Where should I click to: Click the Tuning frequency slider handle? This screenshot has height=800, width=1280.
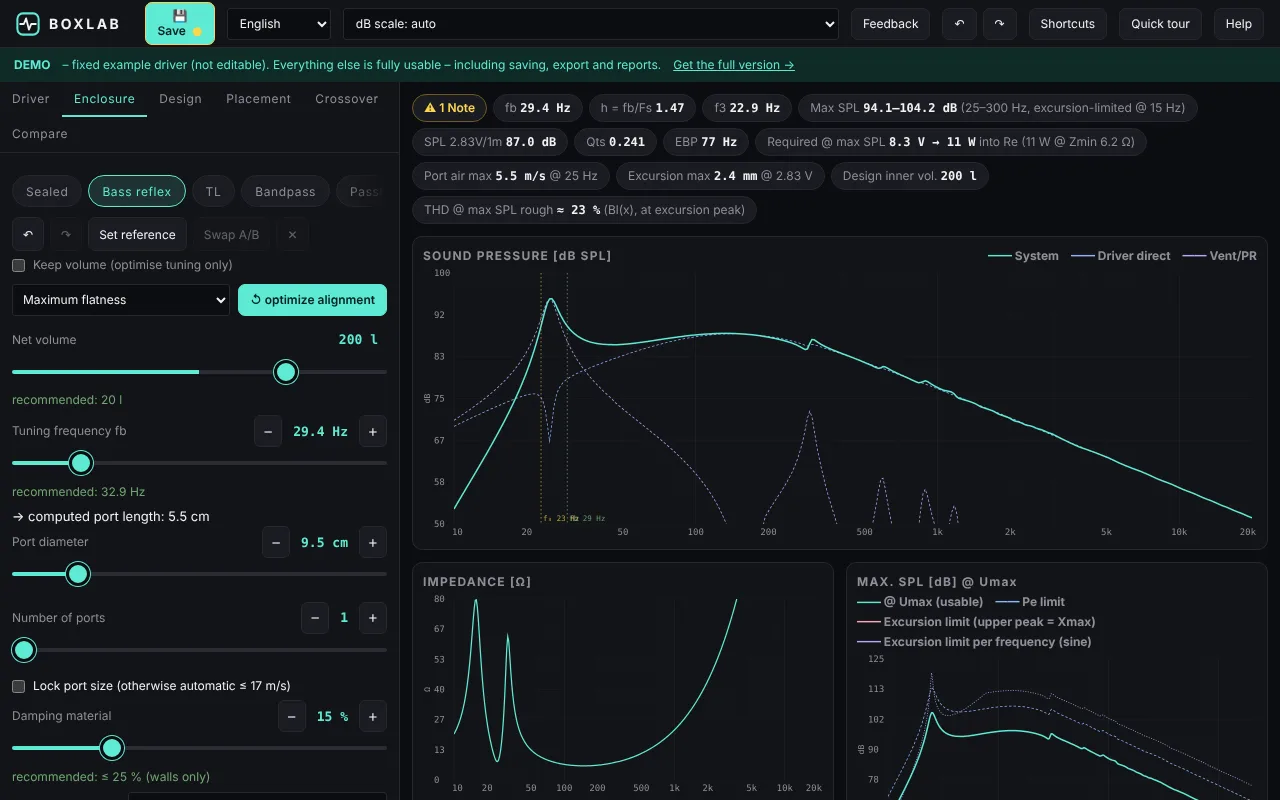81,463
